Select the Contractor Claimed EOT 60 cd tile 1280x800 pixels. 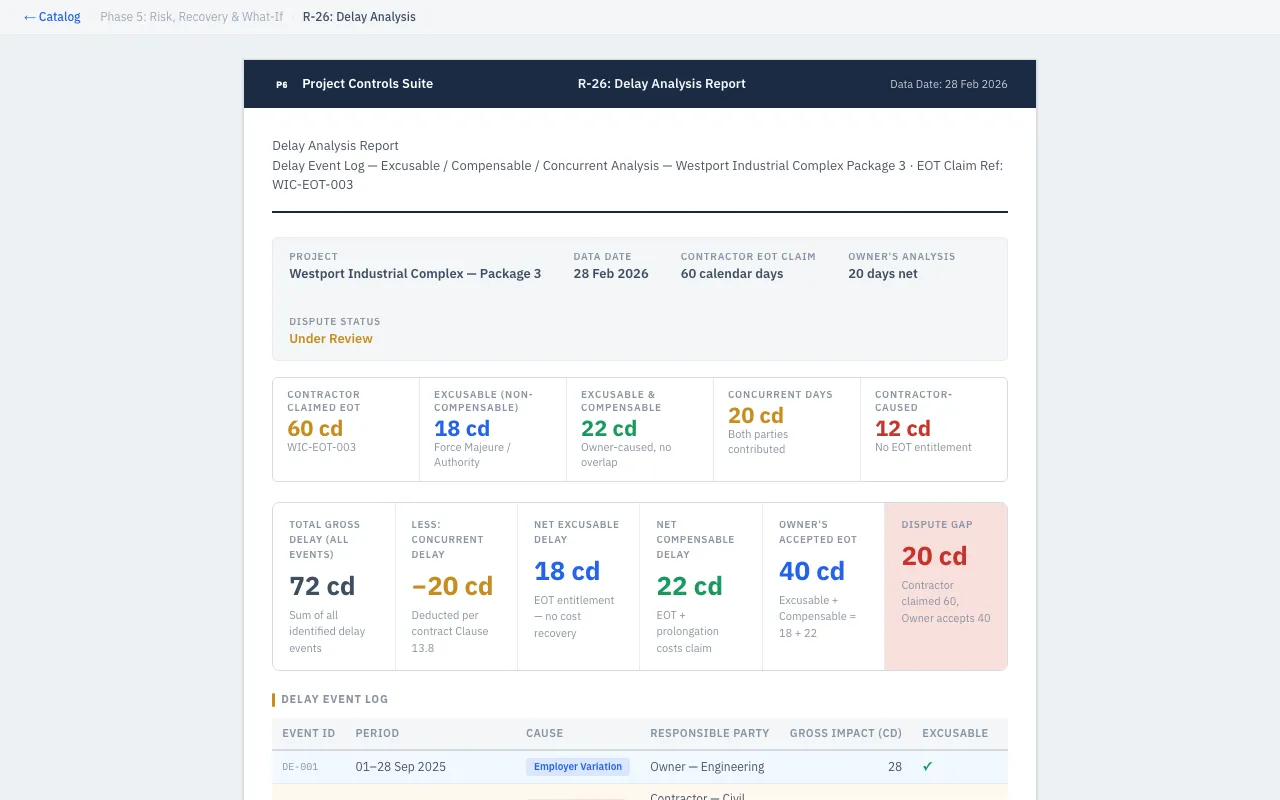tap(345, 429)
